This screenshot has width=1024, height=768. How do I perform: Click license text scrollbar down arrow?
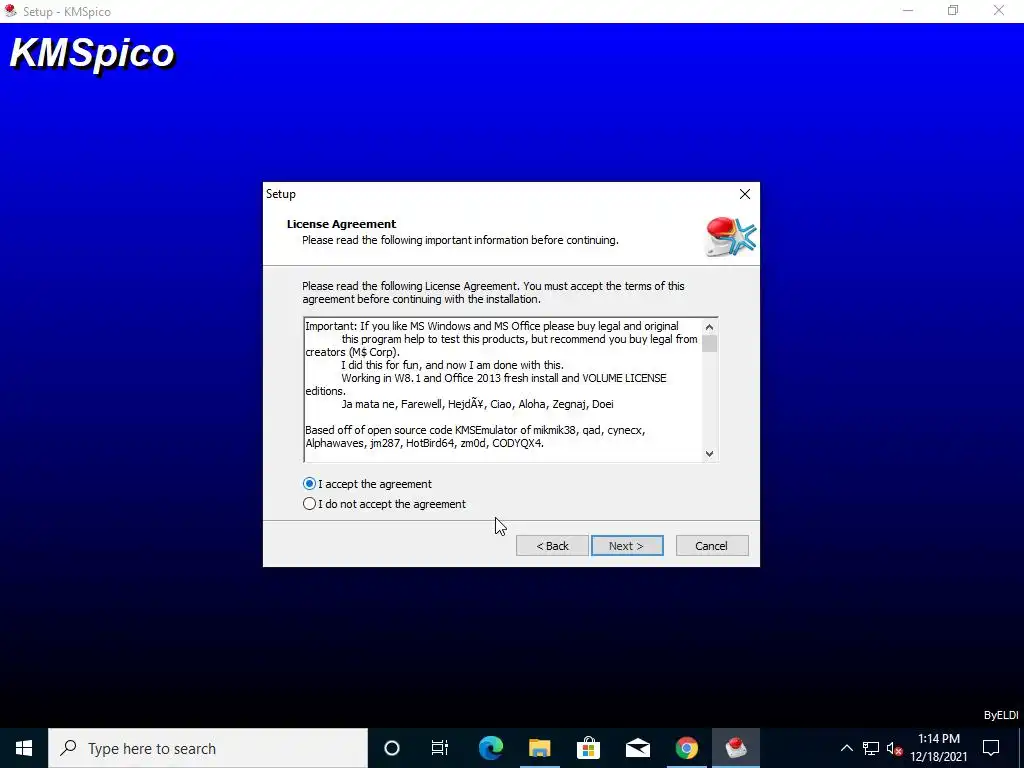709,454
